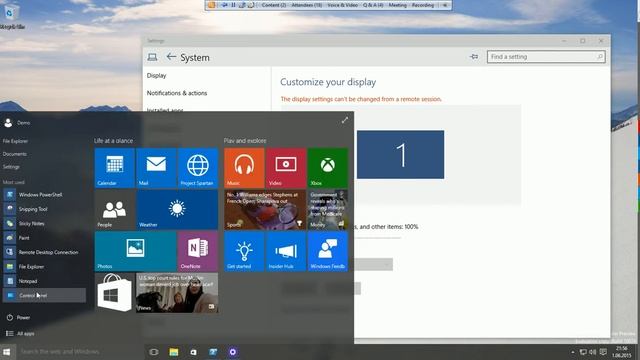Open the Xbox tile
This screenshot has height=360, width=640.
coord(328,168)
